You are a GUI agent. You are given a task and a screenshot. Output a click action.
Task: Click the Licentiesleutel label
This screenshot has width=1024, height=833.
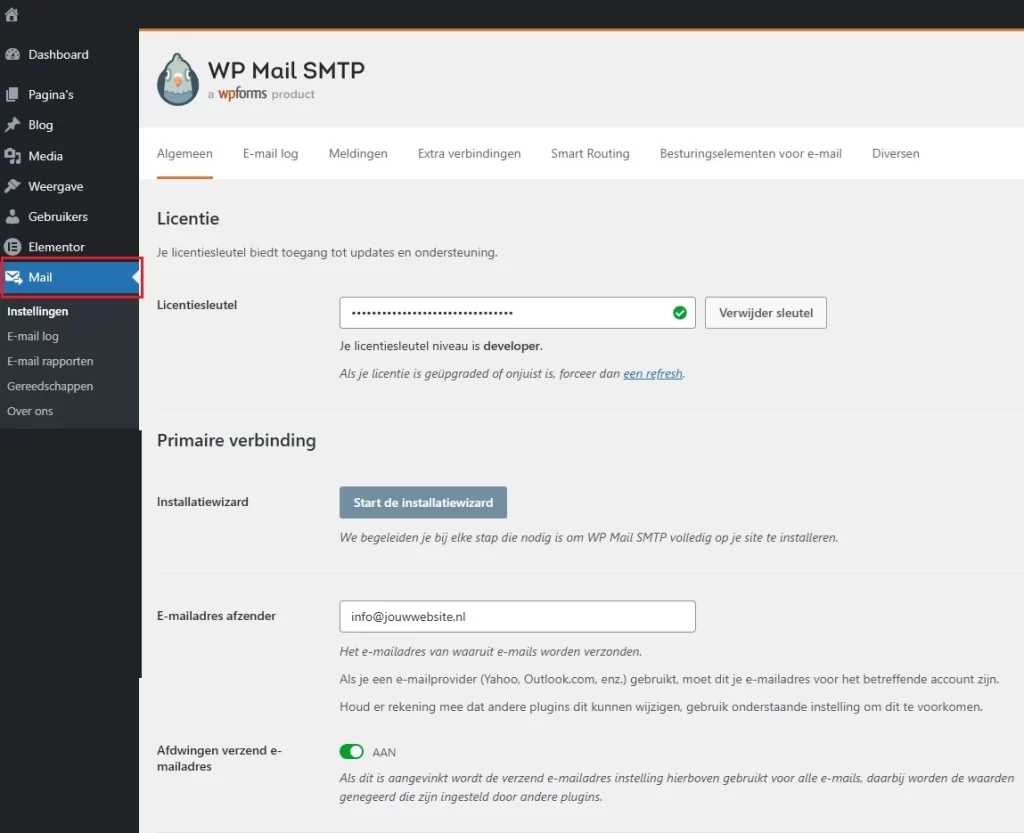click(x=197, y=305)
